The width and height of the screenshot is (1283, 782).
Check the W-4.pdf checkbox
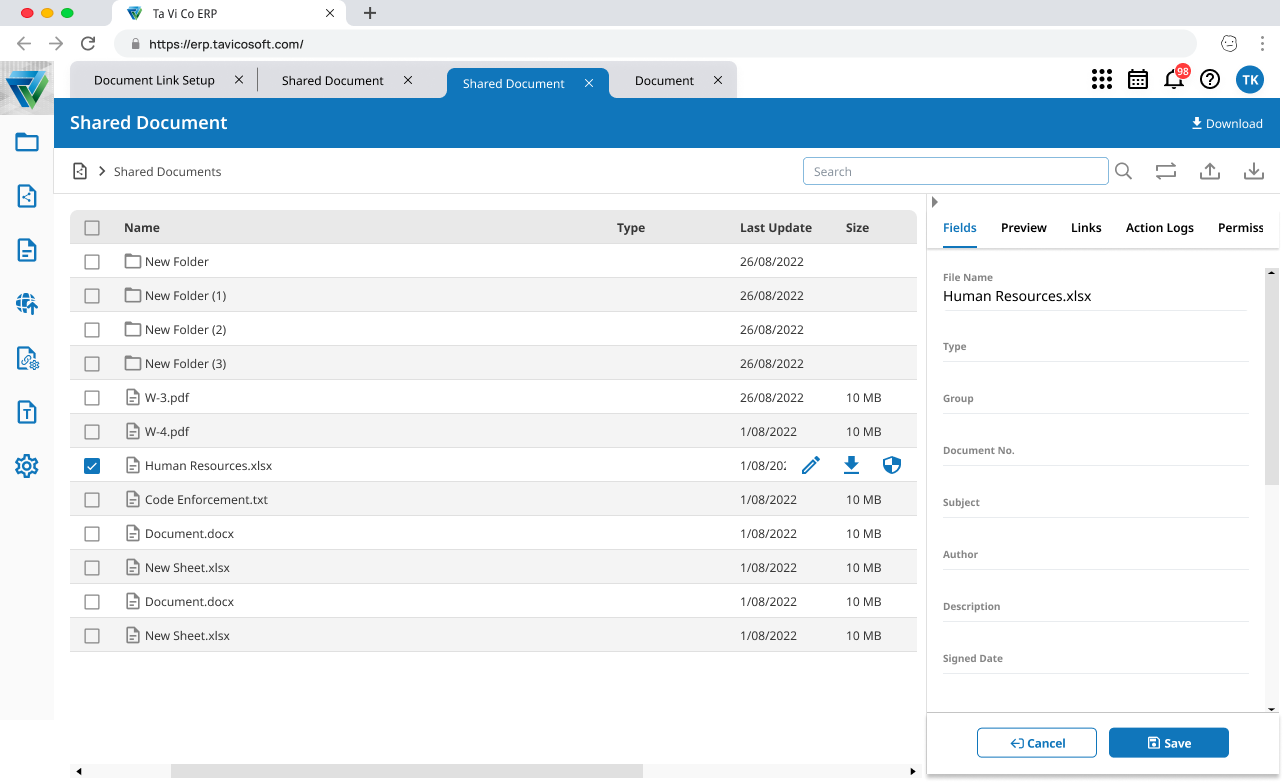pos(92,432)
